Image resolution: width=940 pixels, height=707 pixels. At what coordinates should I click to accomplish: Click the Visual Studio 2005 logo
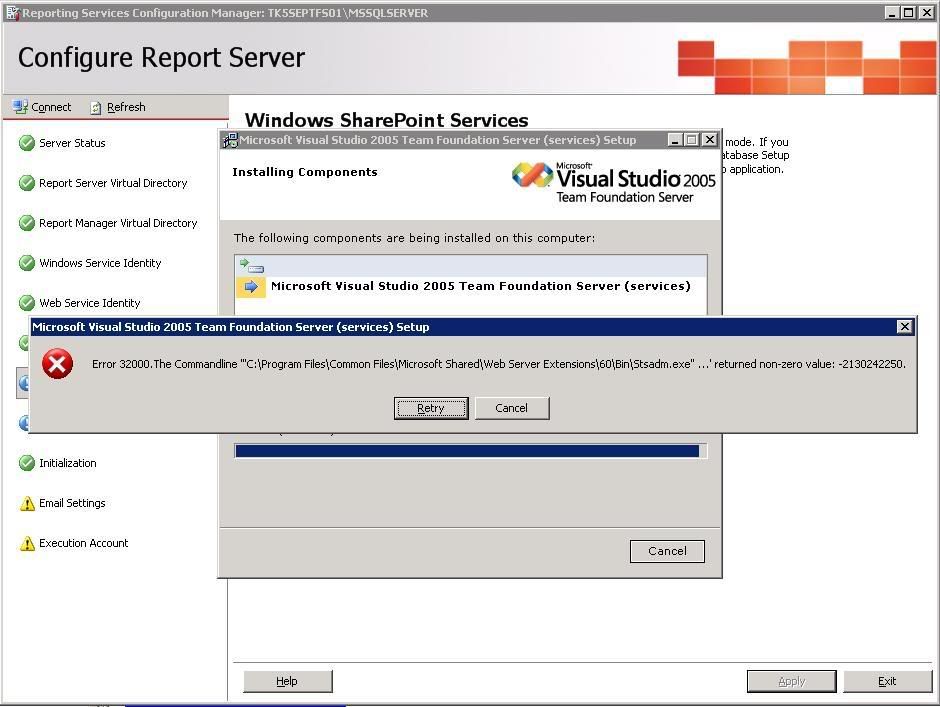[614, 182]
